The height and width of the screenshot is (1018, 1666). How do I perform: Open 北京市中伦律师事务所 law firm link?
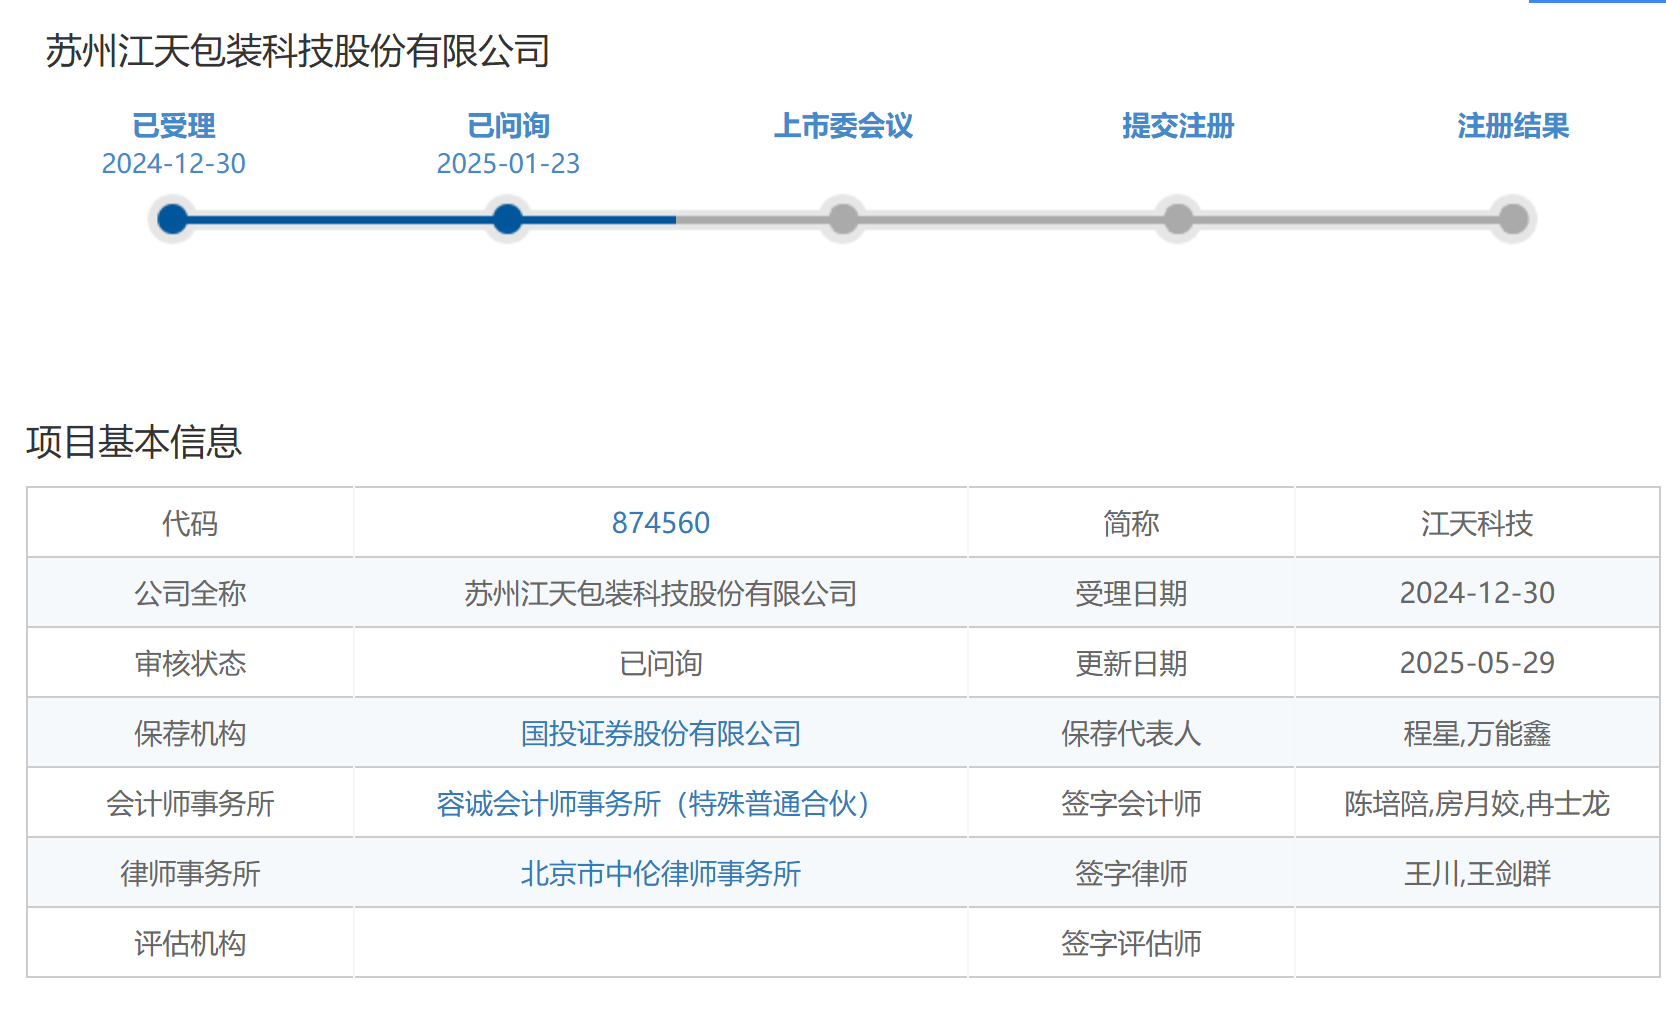coord(661,873)
